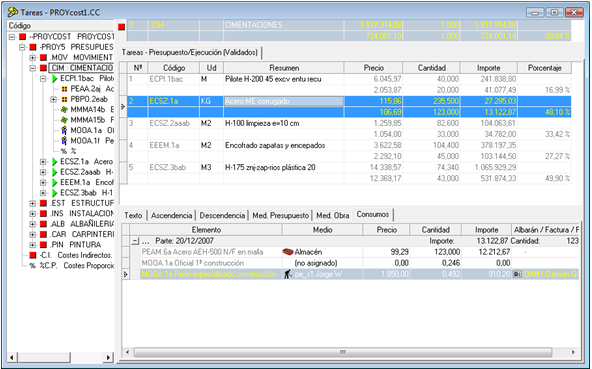The image size is (592, 369).
Task: Click green triangle icon of ECSZ.2aaab
Action: (54, 172)
